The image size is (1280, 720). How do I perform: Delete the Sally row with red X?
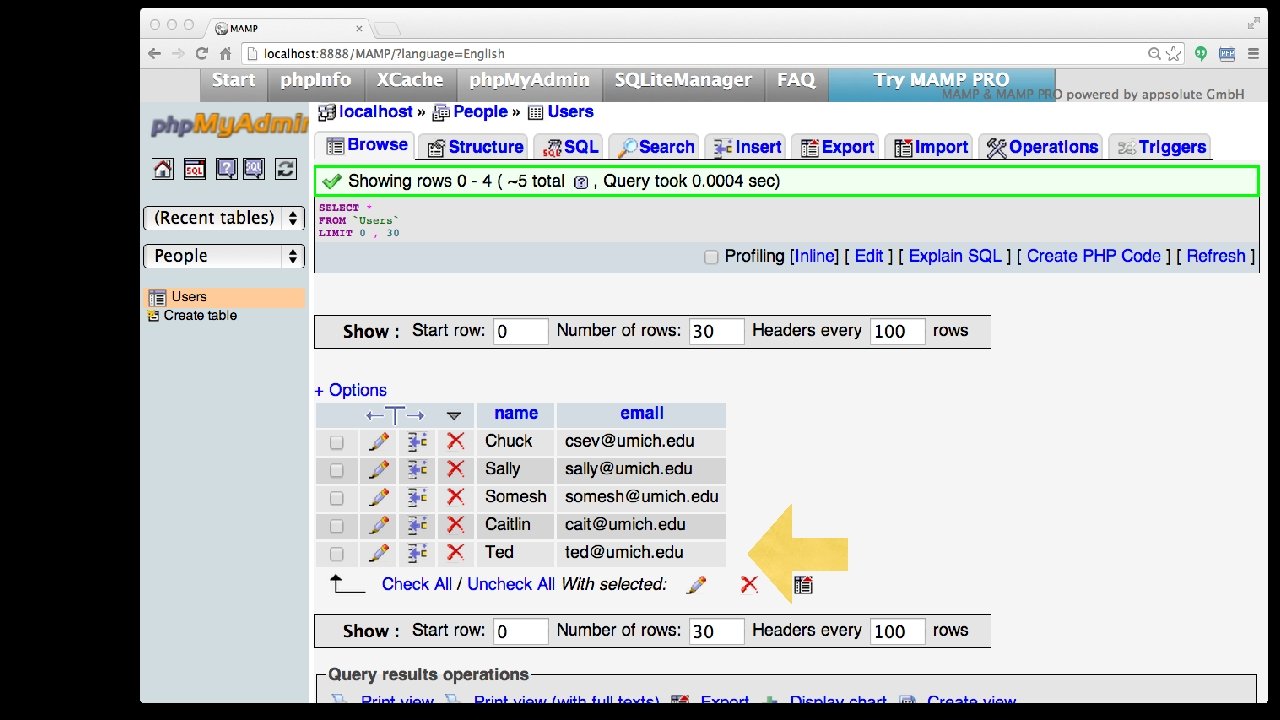[x=456, y=469]
